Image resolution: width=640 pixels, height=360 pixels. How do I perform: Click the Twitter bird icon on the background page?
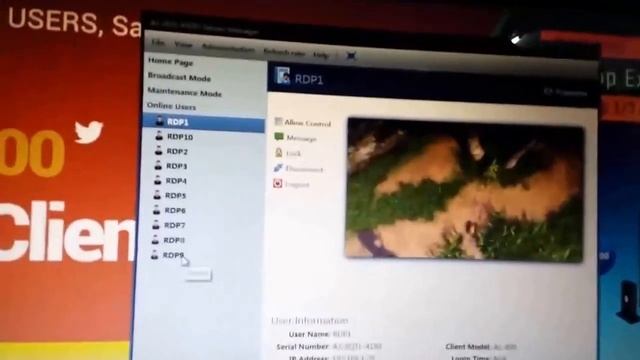[x=88, y=132]
